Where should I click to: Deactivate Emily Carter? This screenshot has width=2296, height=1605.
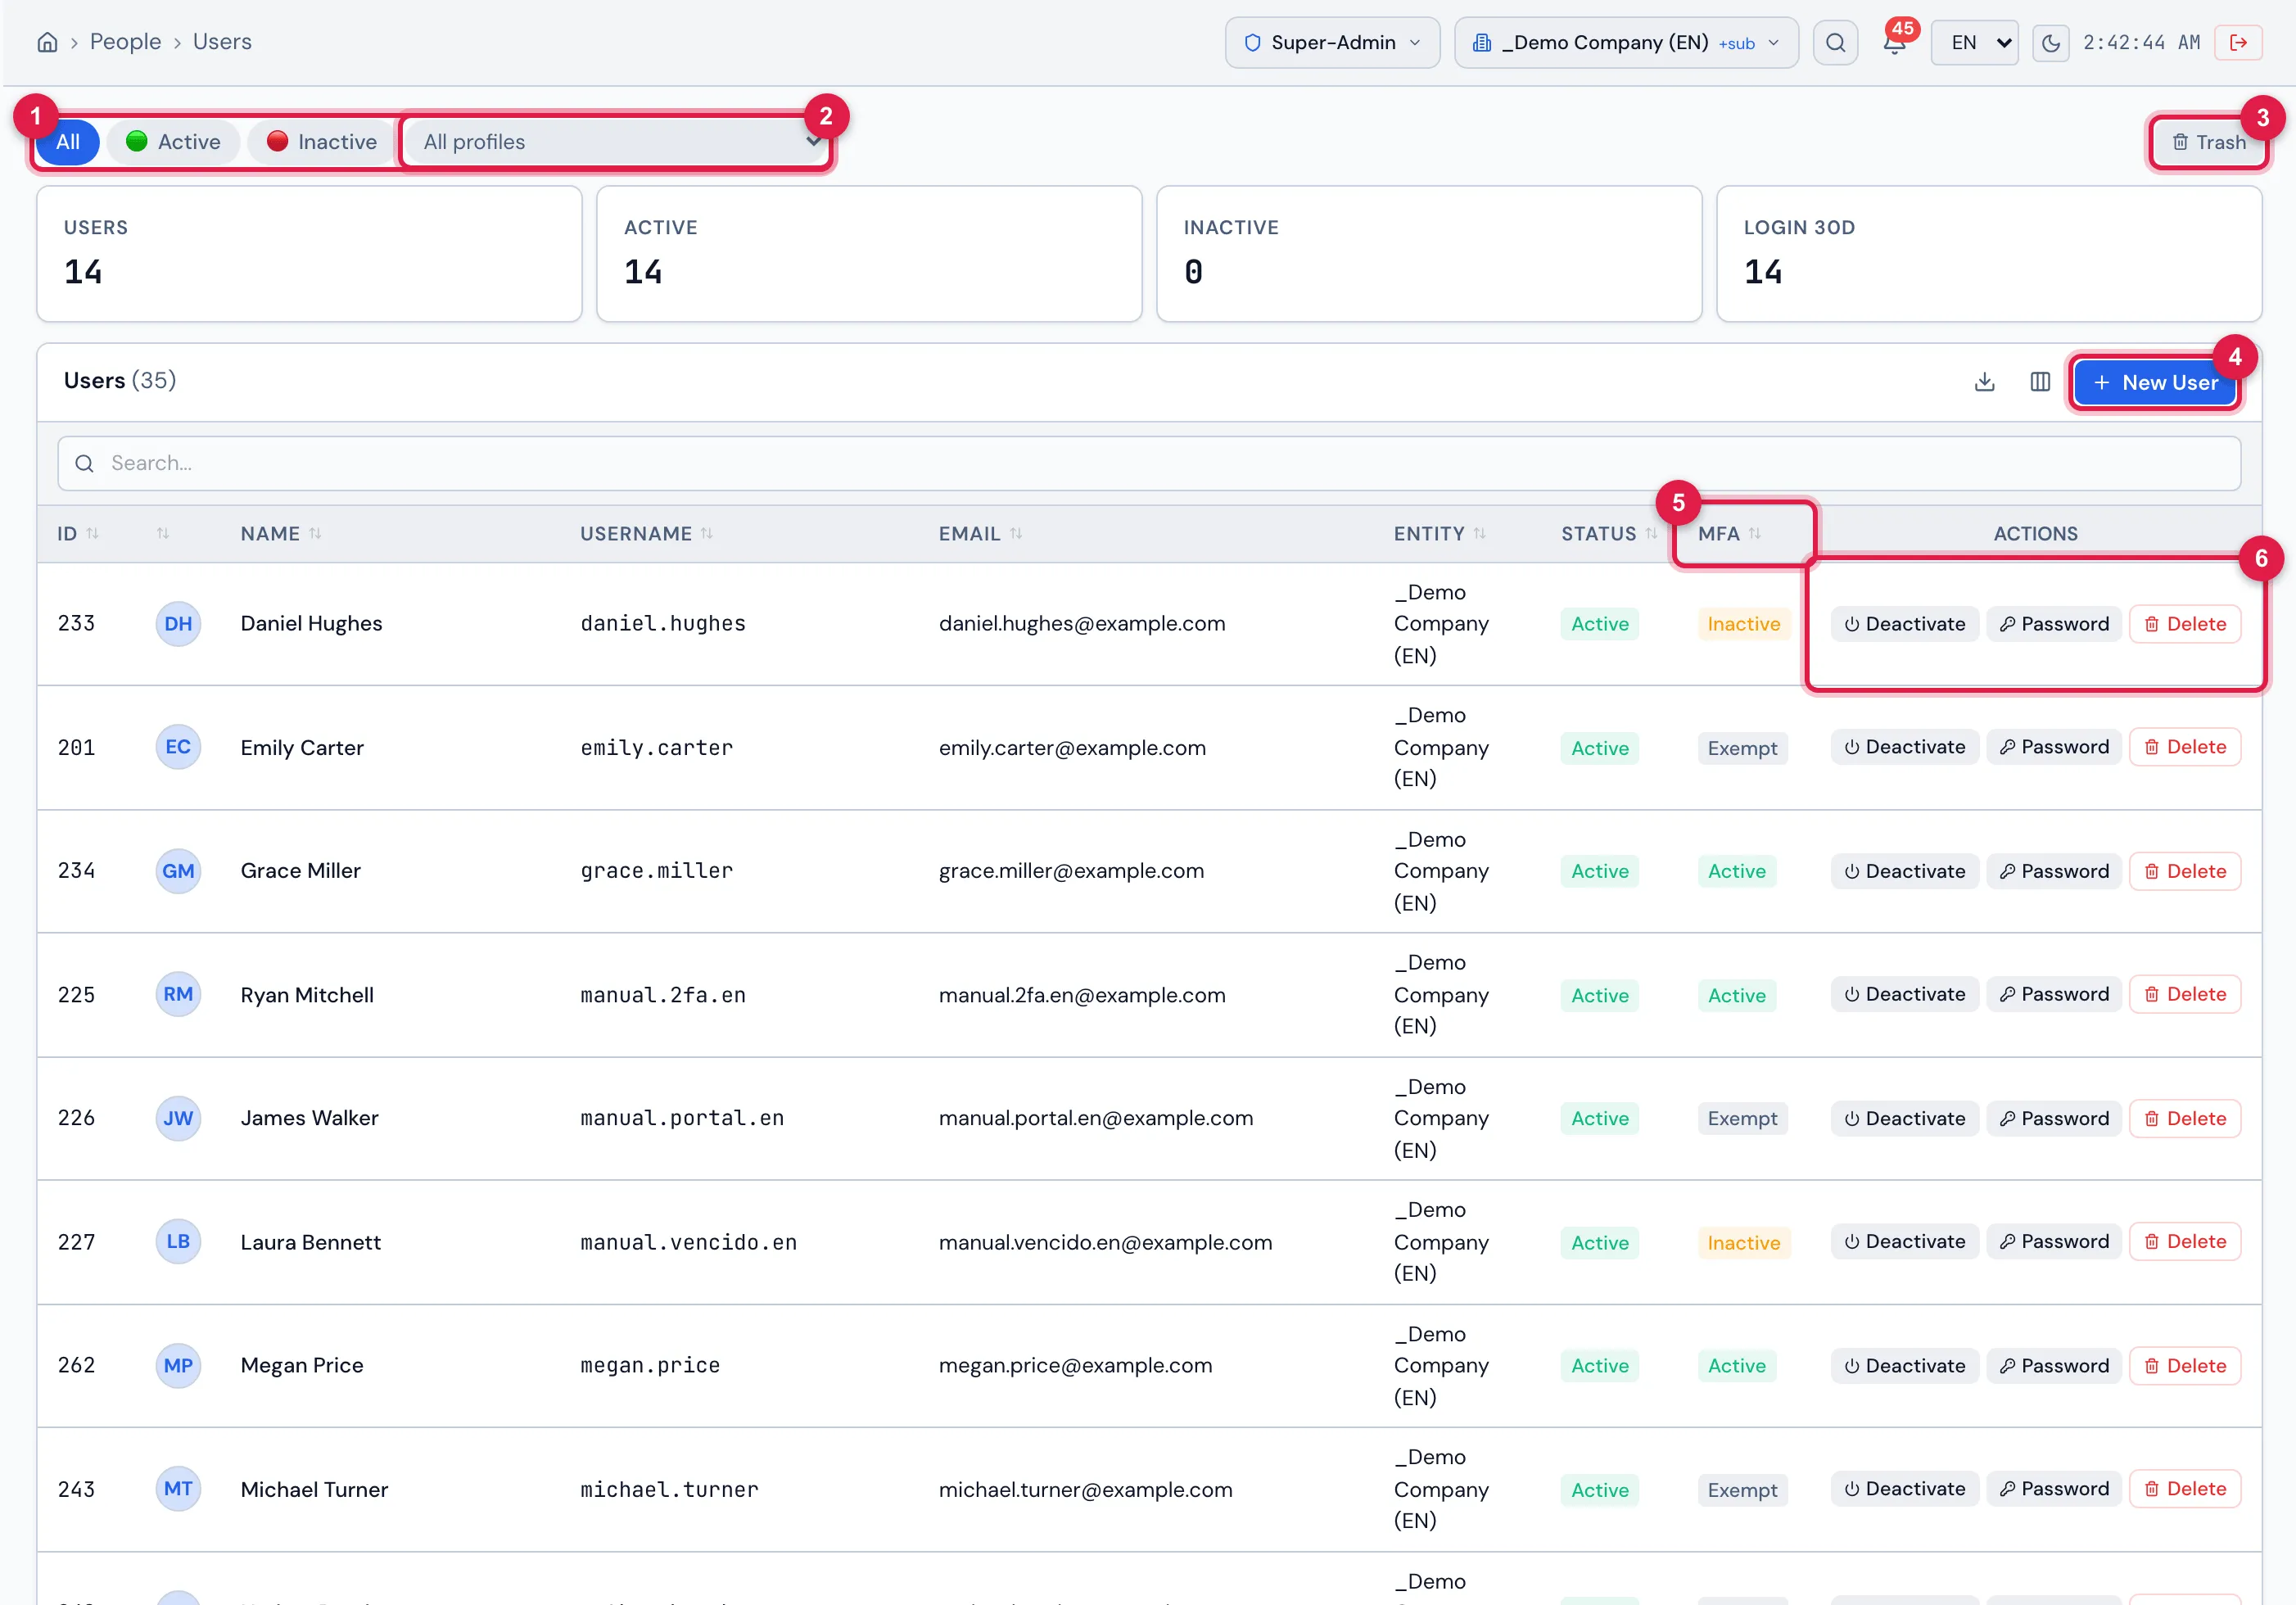(x=1904, y=747)
